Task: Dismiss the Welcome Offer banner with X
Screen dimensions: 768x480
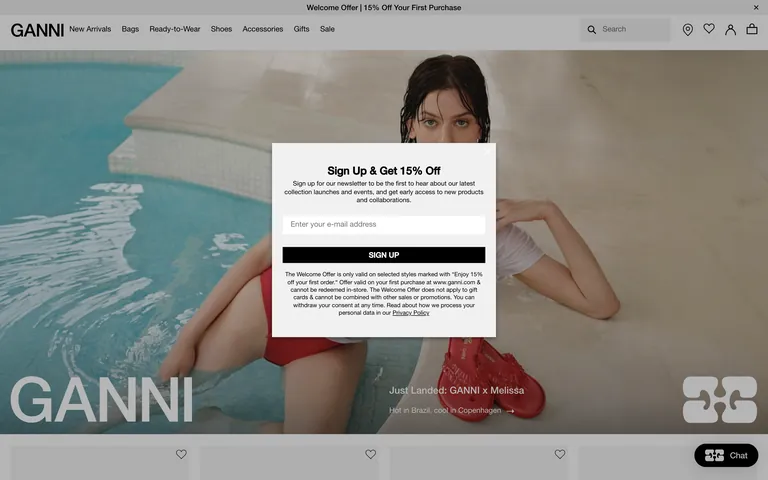Action: pyautogui.click(x=756, y=7)
